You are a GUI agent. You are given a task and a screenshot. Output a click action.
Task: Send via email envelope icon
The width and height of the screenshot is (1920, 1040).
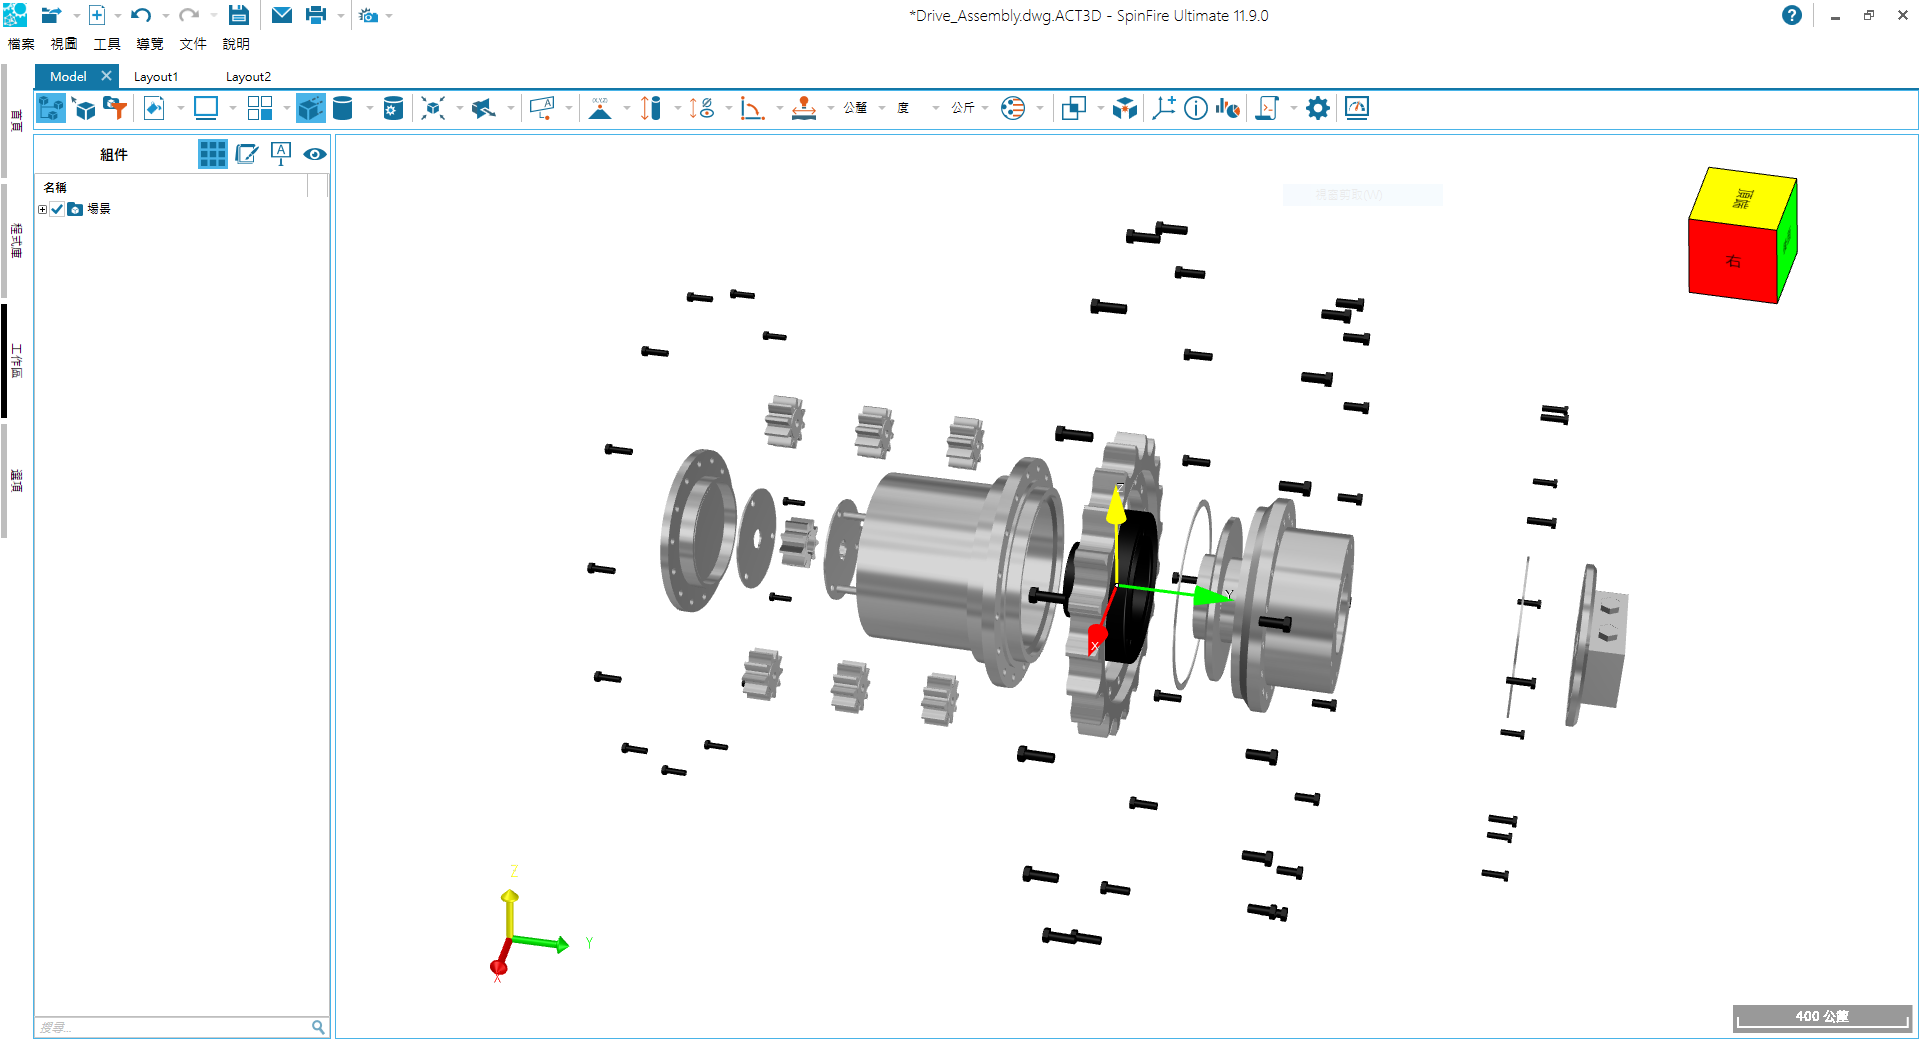click(x=282, y=15)
